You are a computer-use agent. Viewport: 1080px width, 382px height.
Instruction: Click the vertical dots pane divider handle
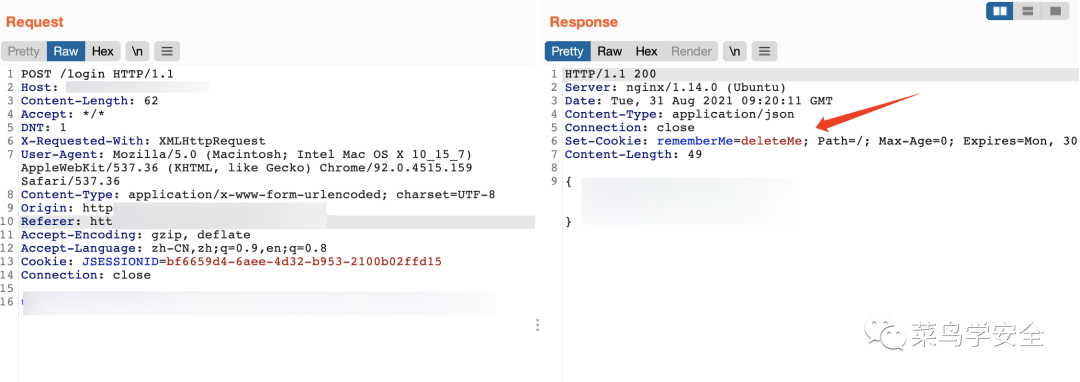(x=537, y=325)
